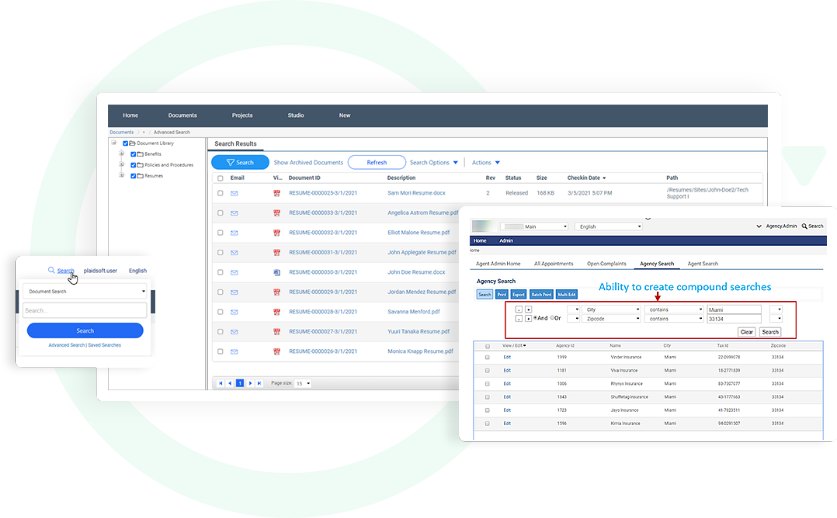Screen dimensions: 837x518
Task: Expand the Resumes folder tree node
Action: click(x=122, y=176)
